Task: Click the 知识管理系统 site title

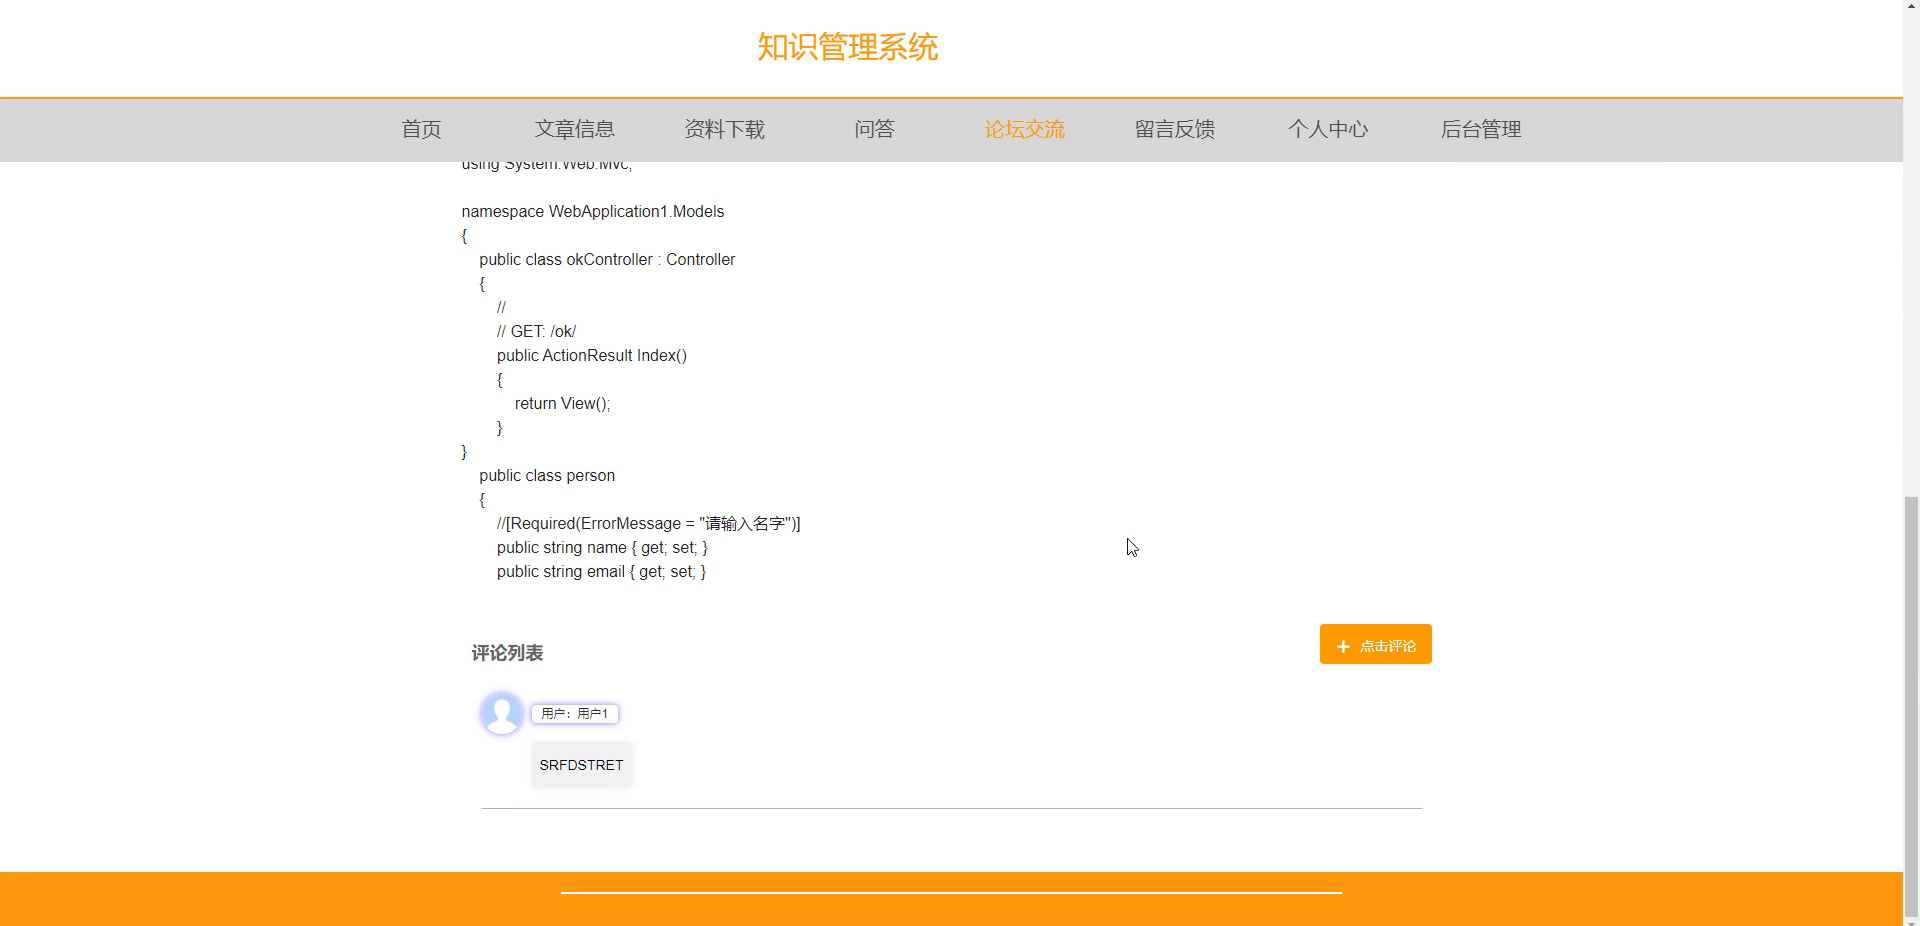Action: [847, 47]
